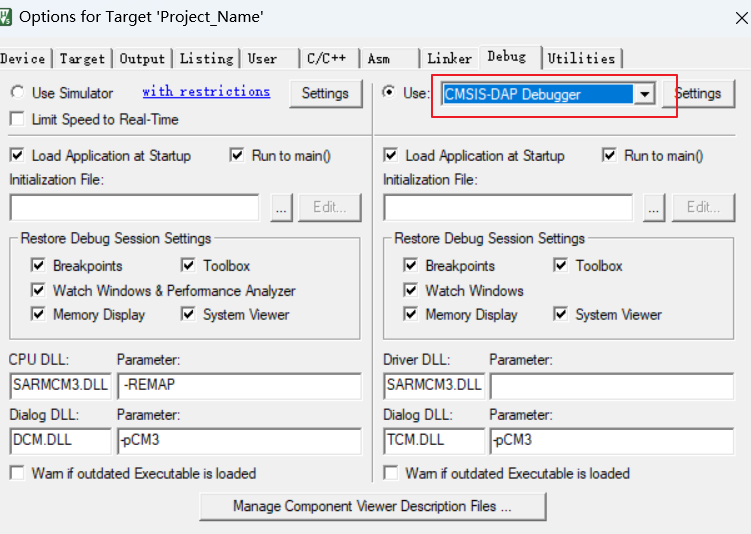Toggle Watch Windows & Performance Analyzer
This screenshot has height=534, width=751.
pos(38,290)
